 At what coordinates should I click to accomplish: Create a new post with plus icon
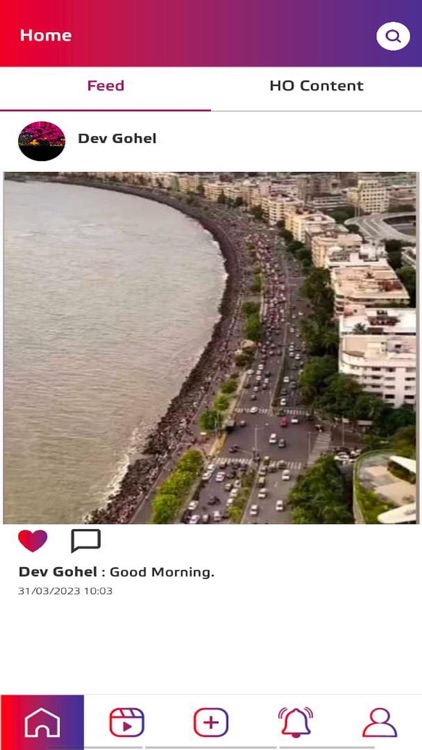[x=211, y=722]
